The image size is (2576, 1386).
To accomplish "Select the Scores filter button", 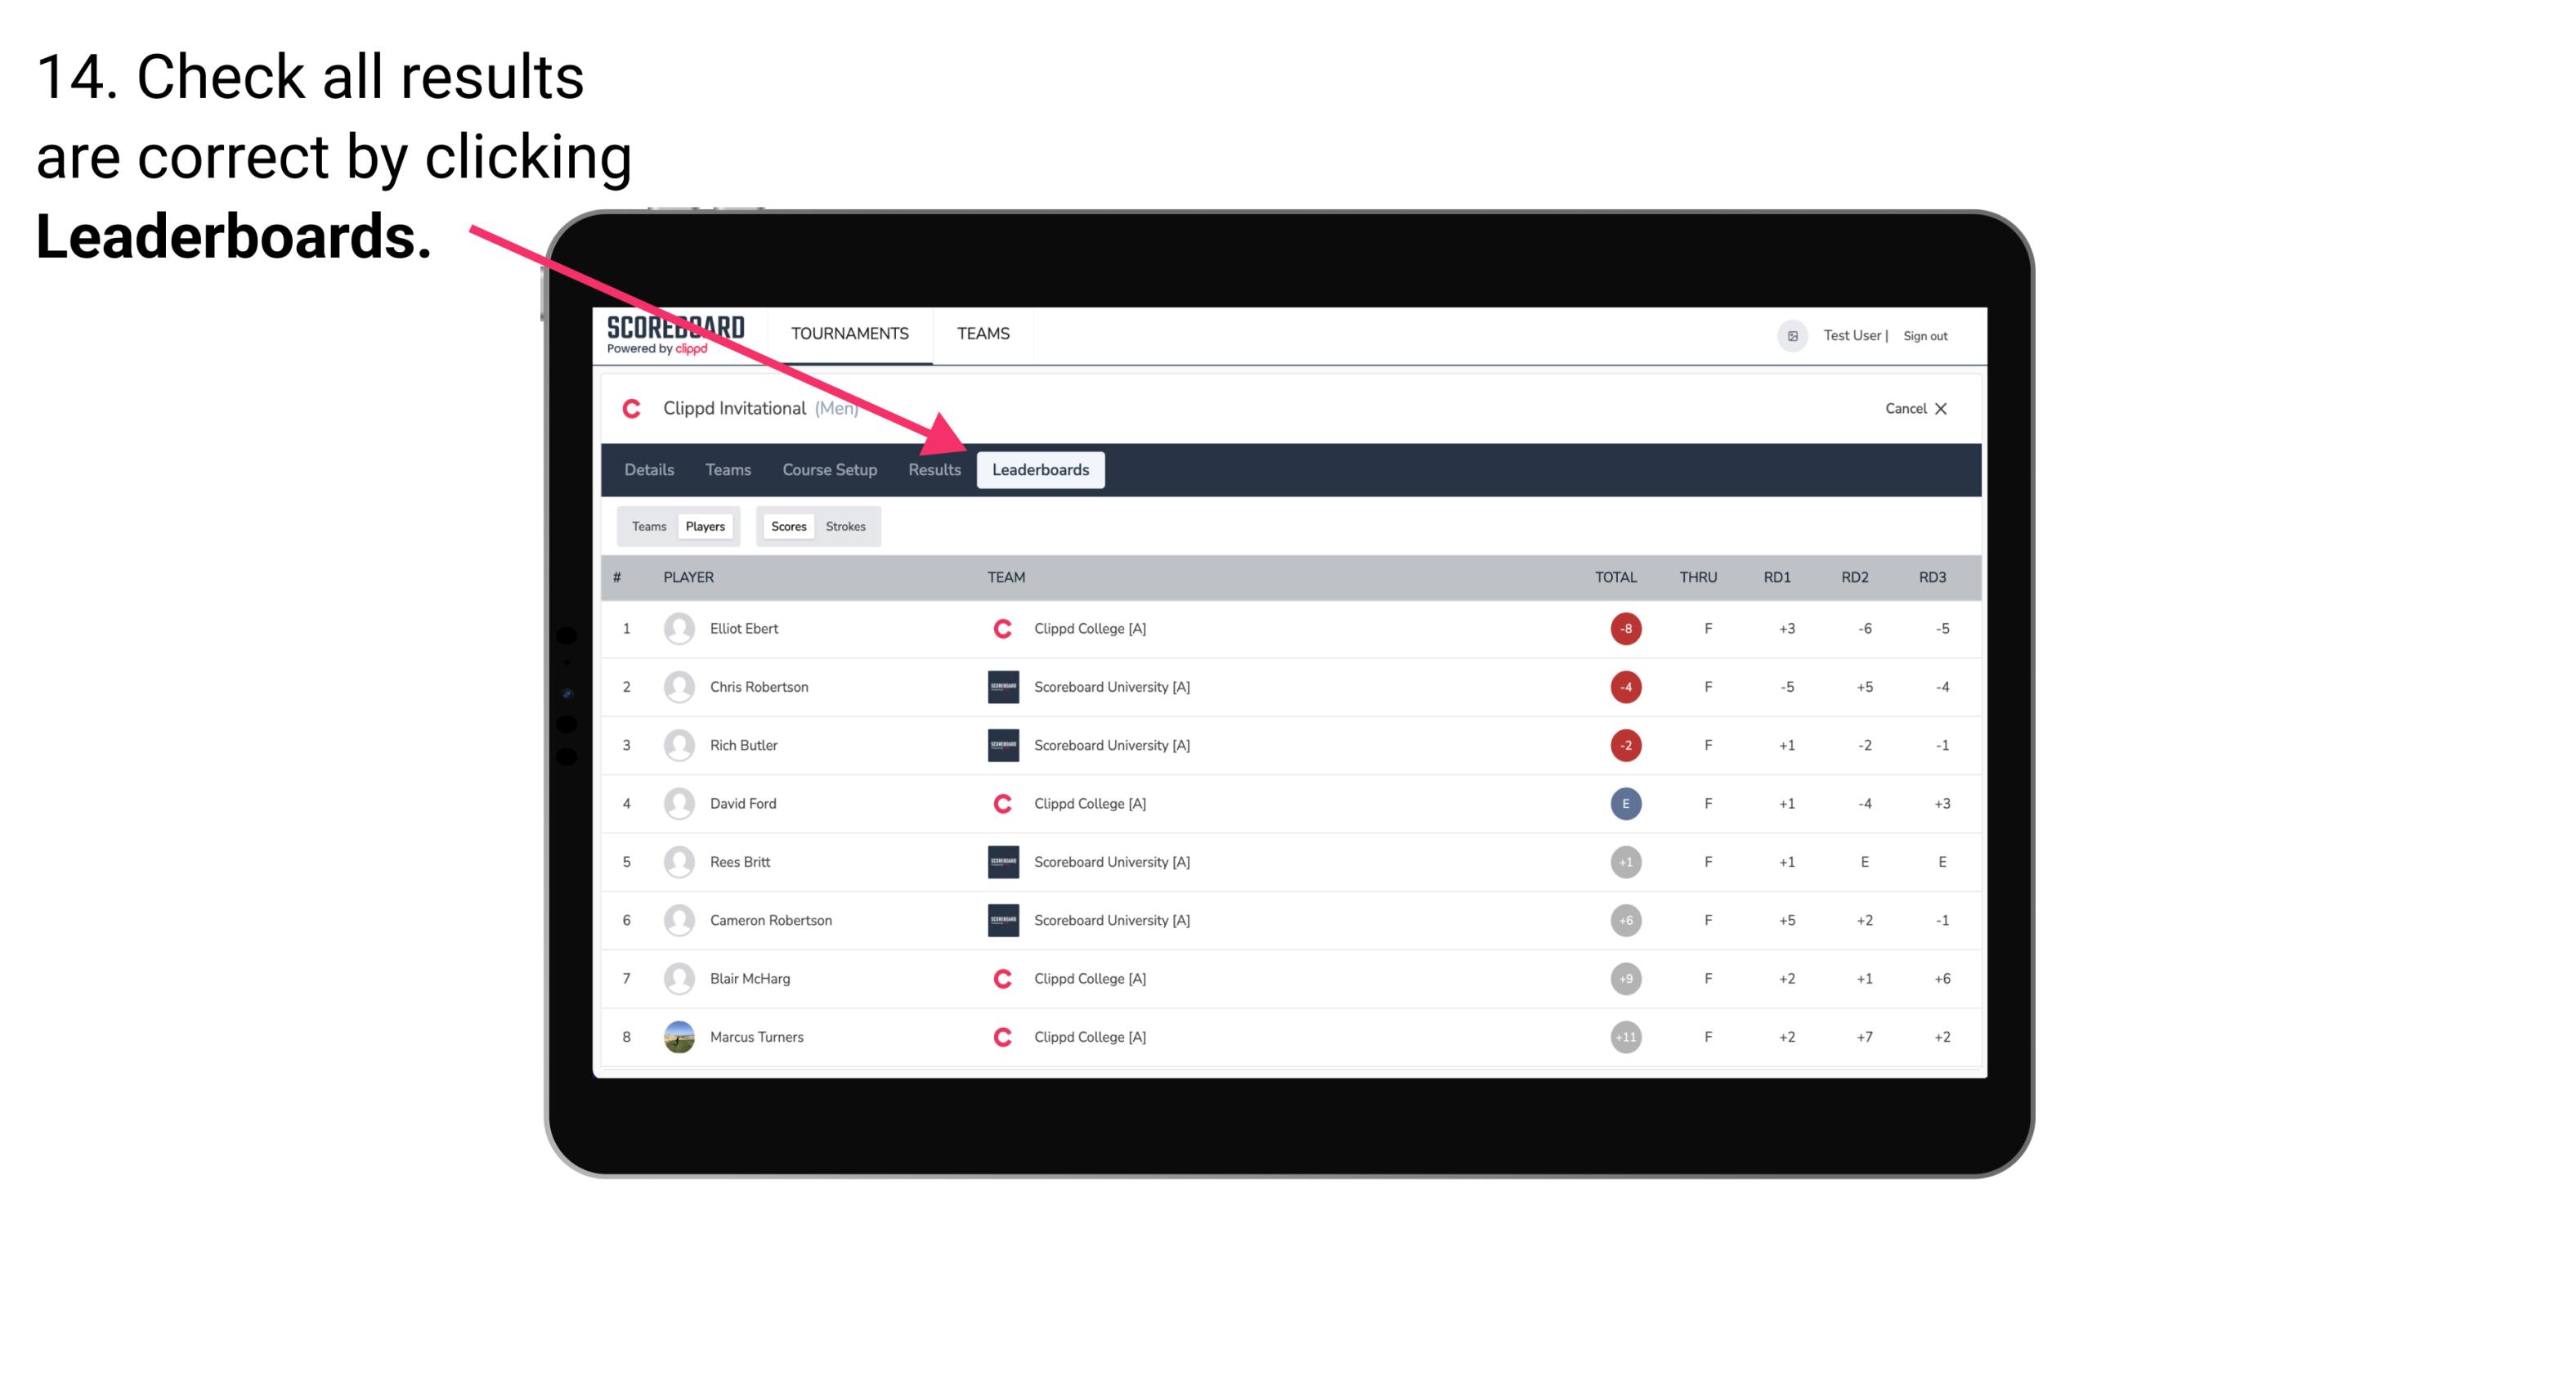I will (x=788, y=526).
